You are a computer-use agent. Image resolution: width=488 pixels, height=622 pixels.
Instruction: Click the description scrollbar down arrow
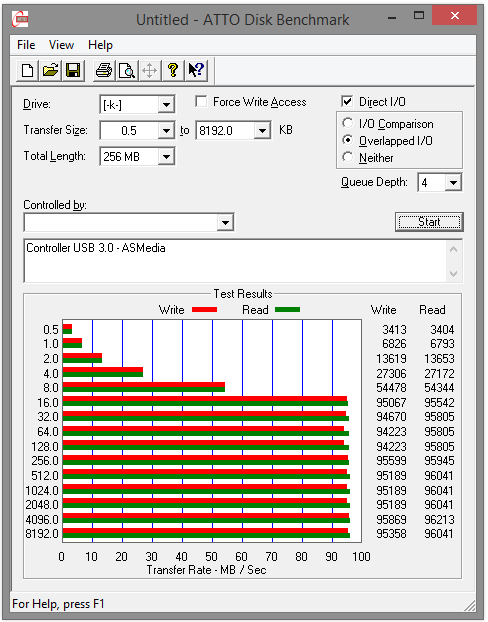click(454, 274)
